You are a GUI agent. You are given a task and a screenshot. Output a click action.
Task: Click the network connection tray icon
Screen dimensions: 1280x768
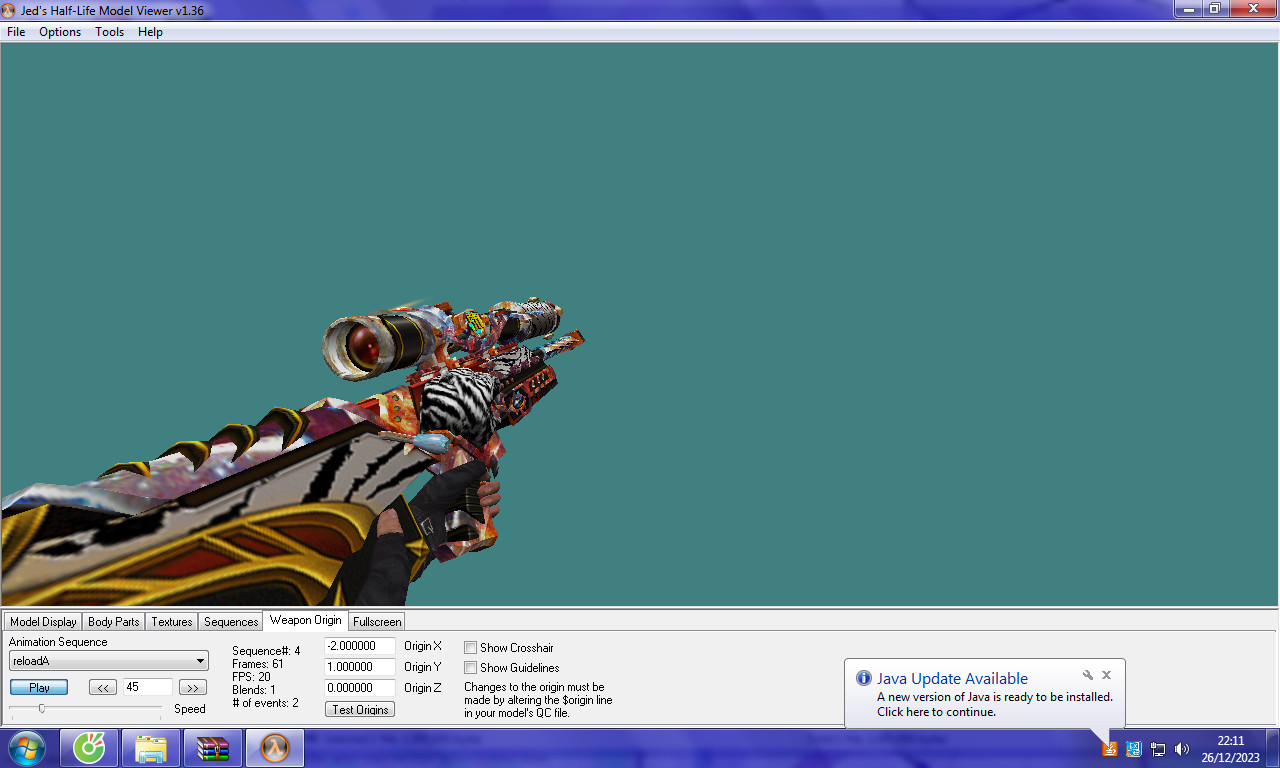[1158, 749]
